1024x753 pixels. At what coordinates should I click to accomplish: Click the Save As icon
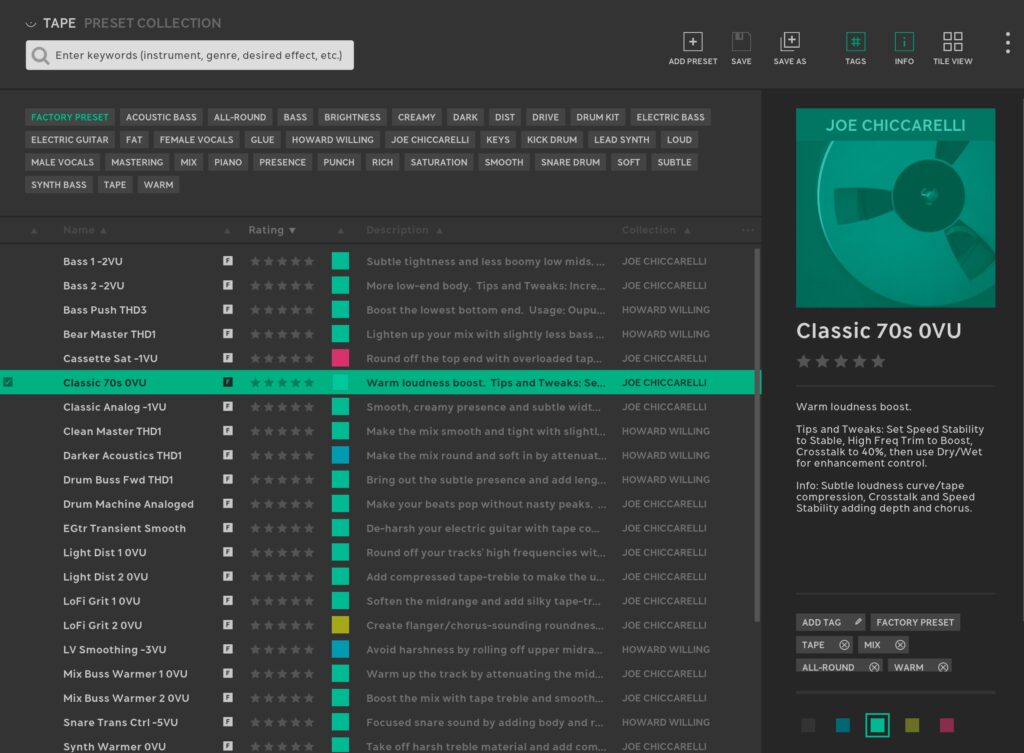pyautogui.click(x=789, y=42)
